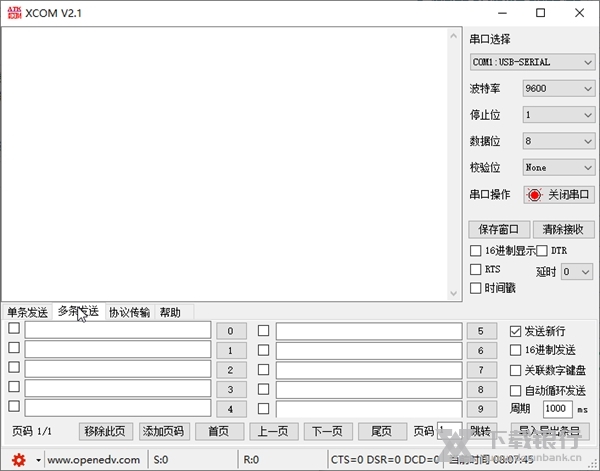Open the data bits dropdown showing 8
Screen dimensions: 600x471
559,141
